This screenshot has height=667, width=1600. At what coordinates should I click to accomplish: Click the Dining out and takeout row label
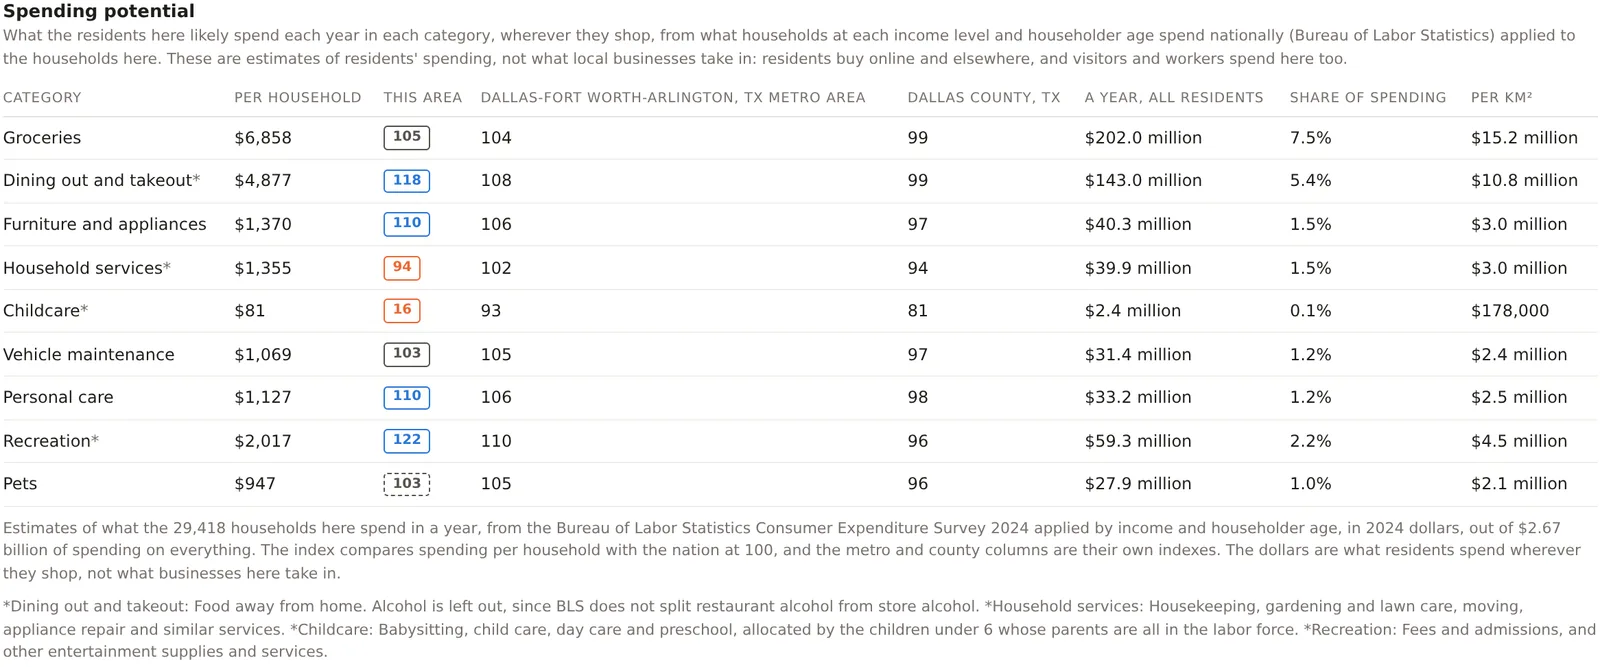[x=101, y=180]
